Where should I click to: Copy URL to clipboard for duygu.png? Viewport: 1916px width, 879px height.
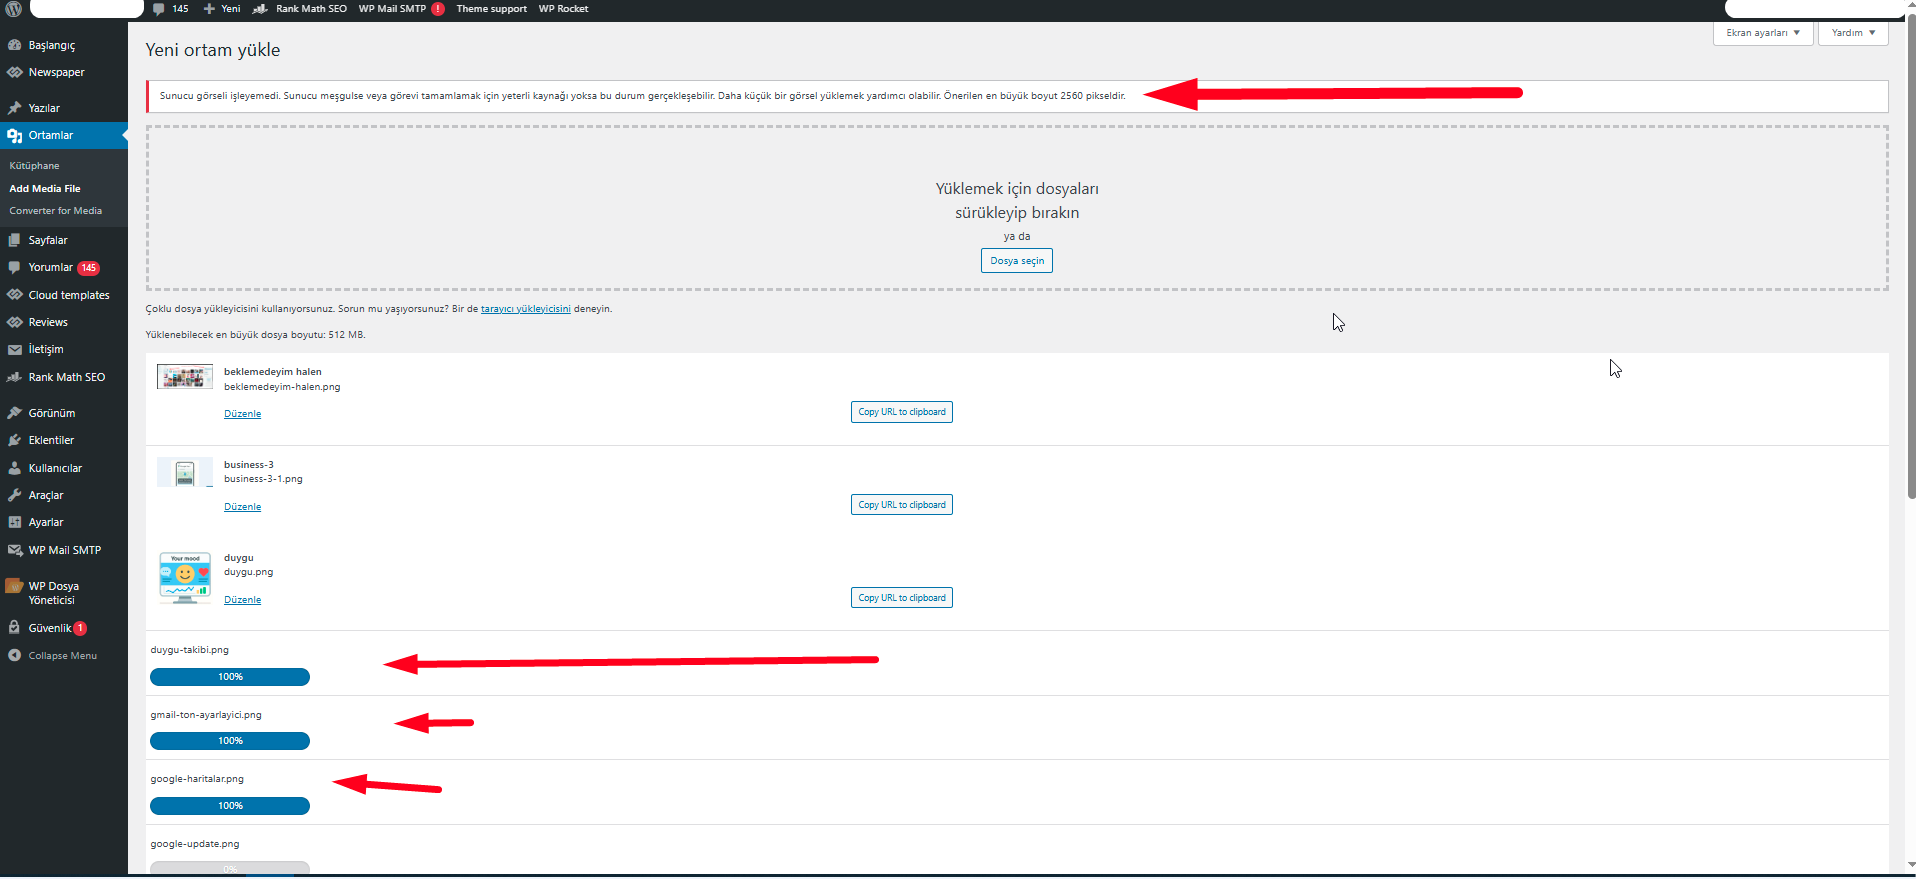click(901, 598)
